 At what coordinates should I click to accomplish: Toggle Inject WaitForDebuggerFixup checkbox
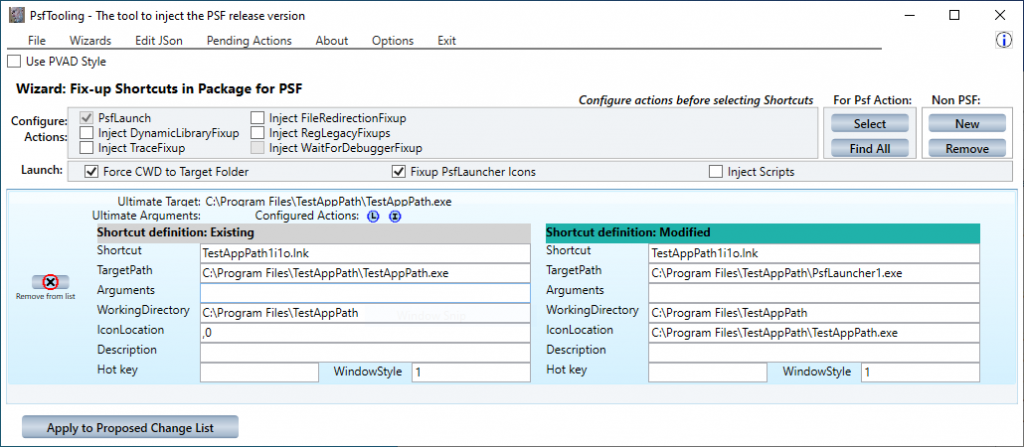tap(257, 148)
